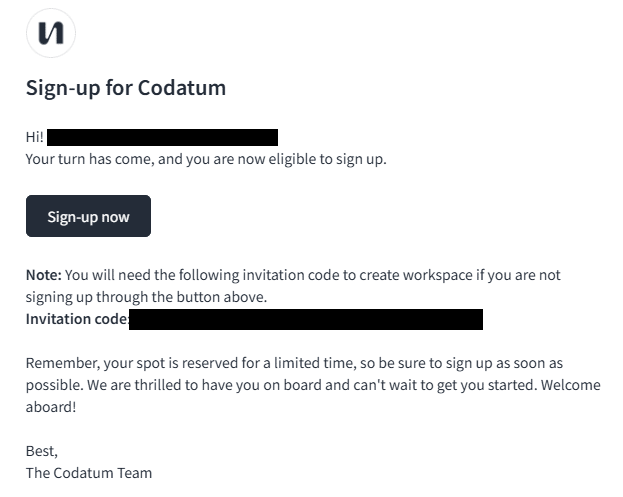Click the bold "Note:" label
Screen dimensions: 623x497
coord(44,275)
